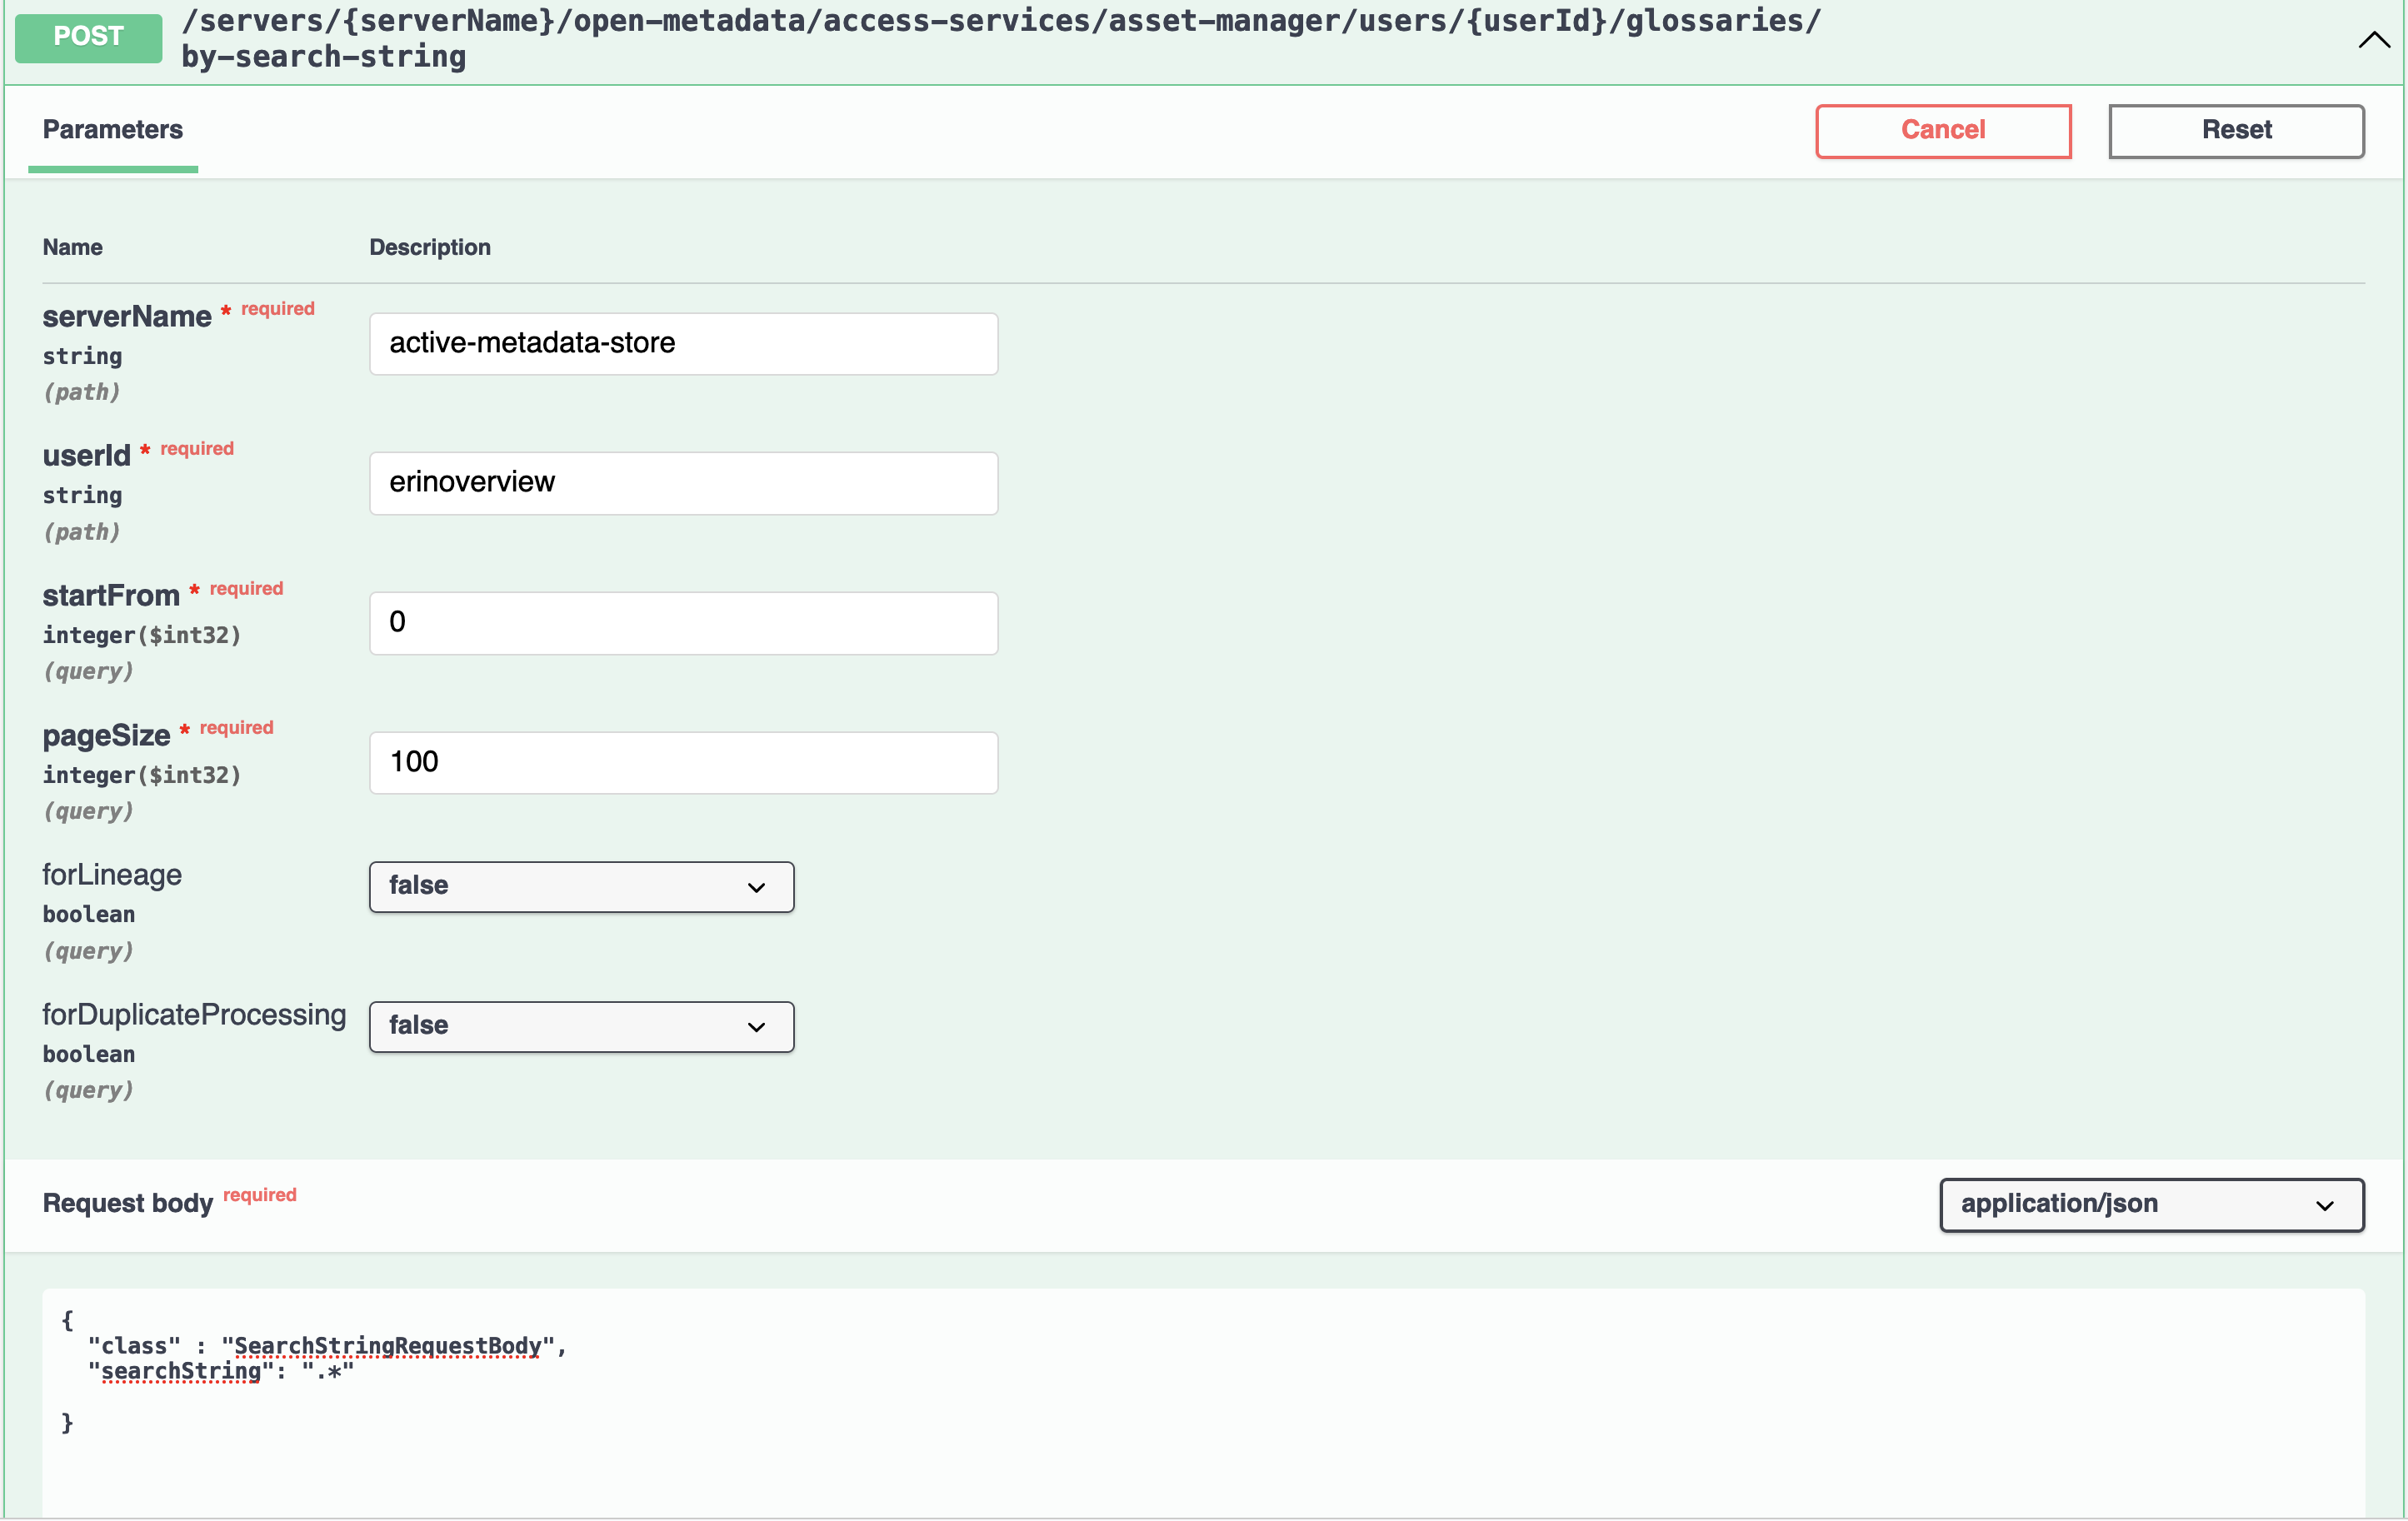This screenshot has height=1521, width=2408.
Task: Focus the startFrom input field
Action: click(x=683, y=622)
